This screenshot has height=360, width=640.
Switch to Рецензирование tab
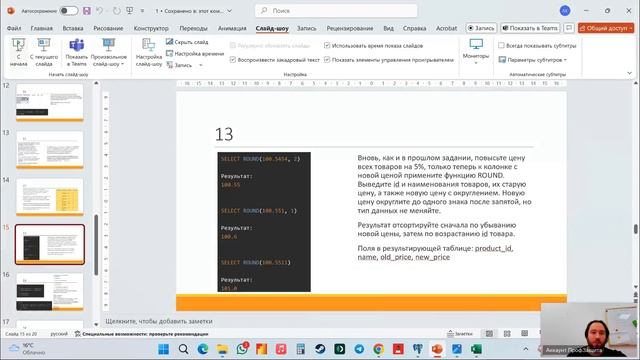tap(350, 28)
